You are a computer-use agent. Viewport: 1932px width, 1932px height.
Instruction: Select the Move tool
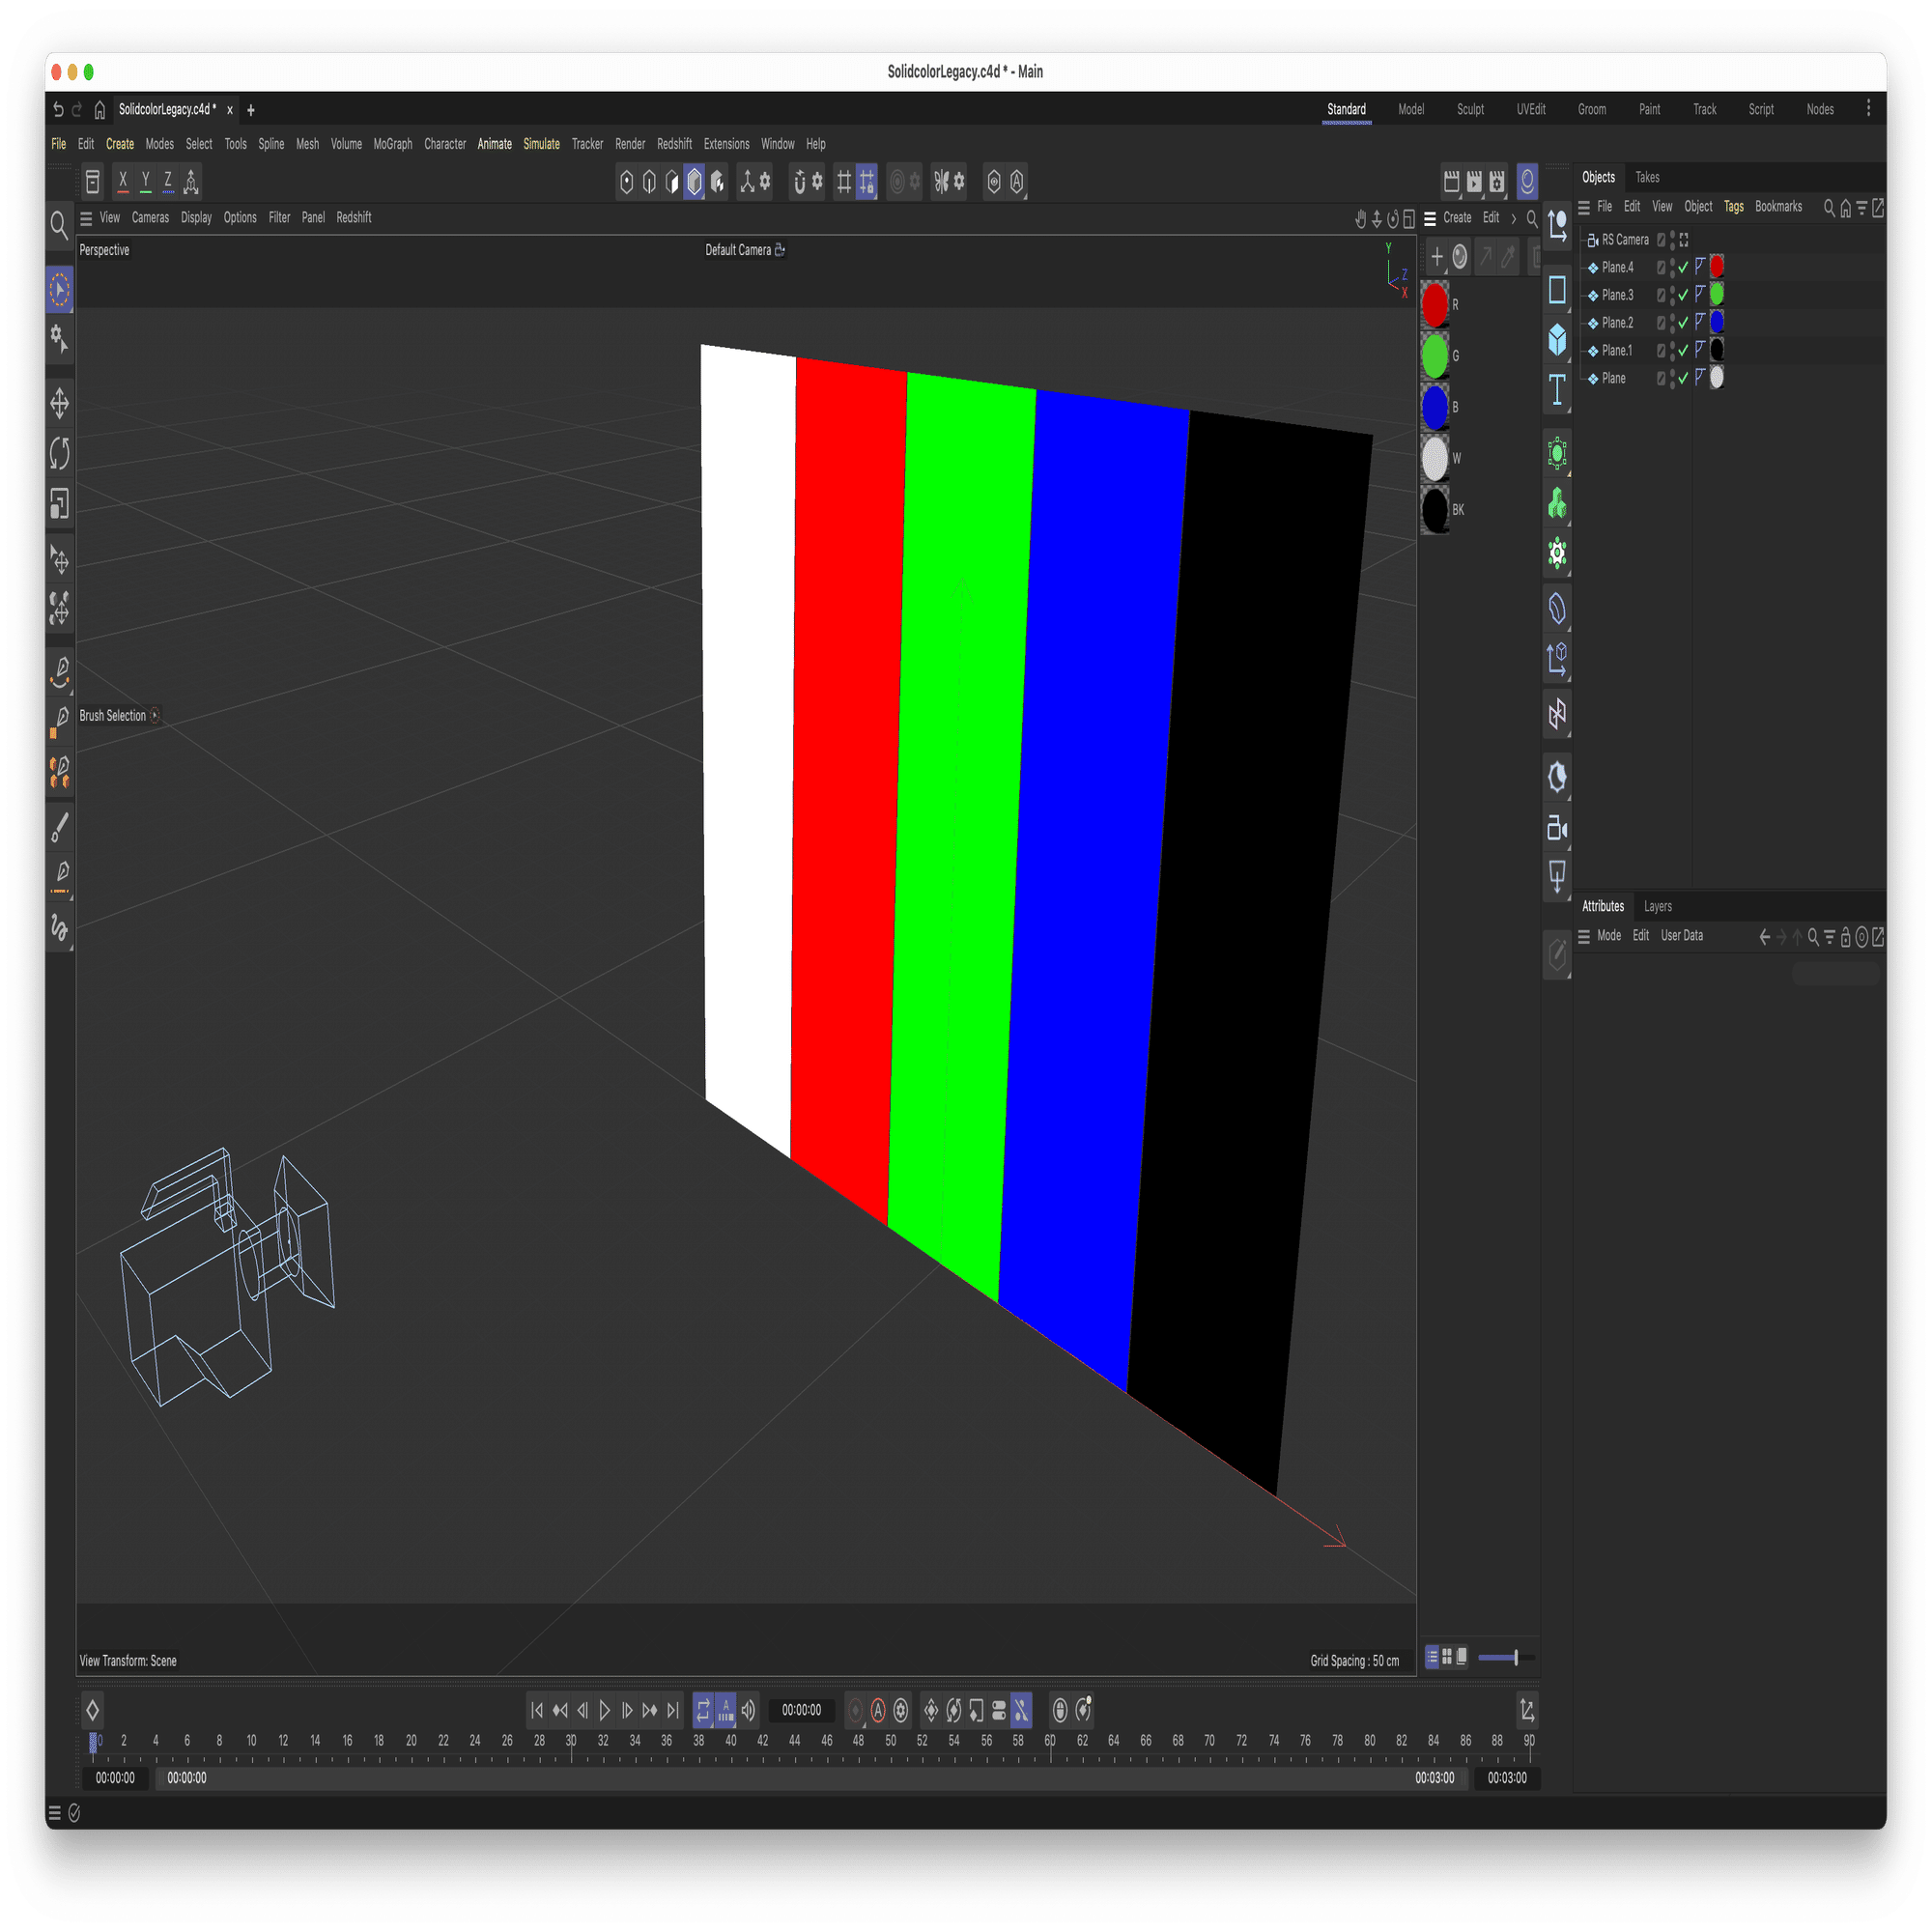58,403
